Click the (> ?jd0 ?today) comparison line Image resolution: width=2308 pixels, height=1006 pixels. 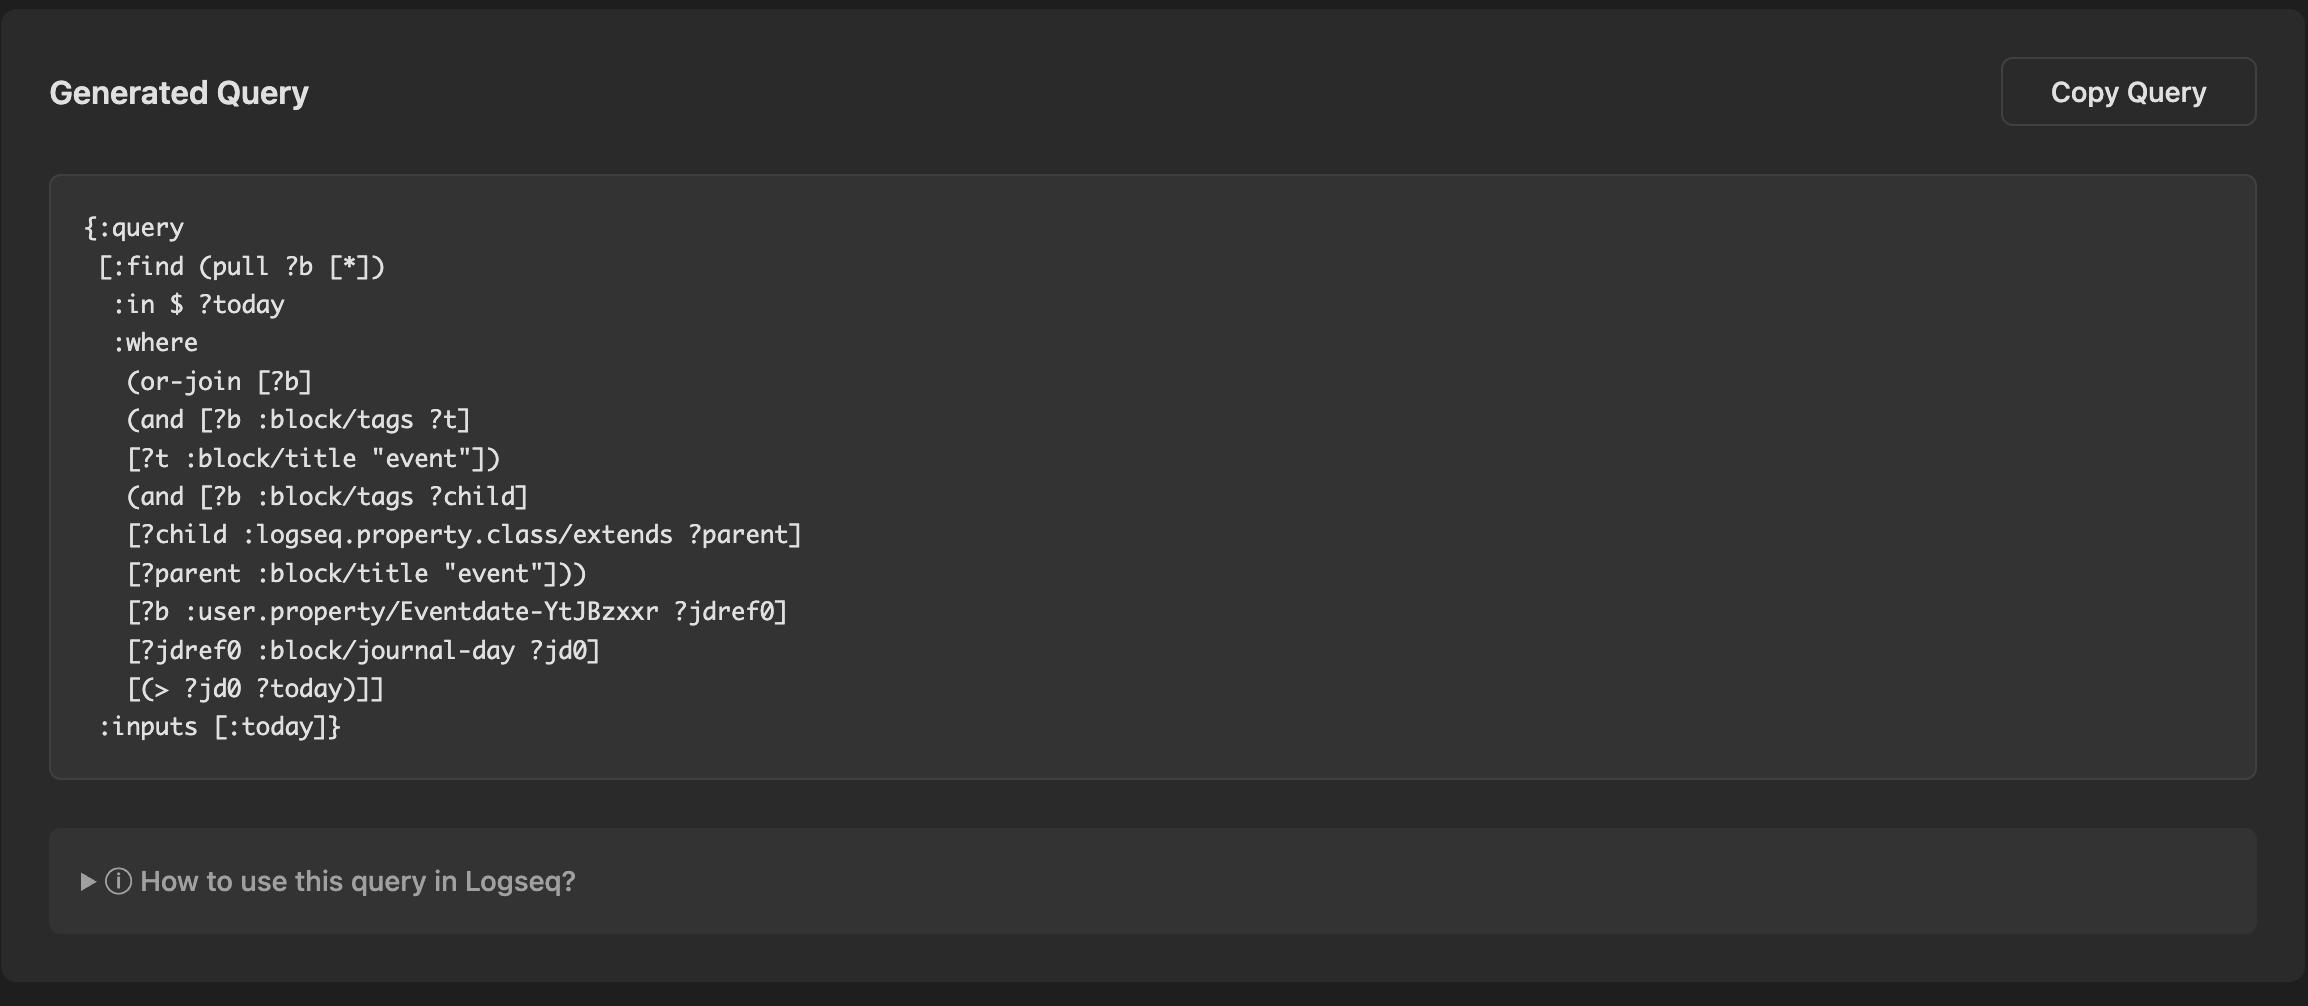pyautogui.click(x=255, y=689)
